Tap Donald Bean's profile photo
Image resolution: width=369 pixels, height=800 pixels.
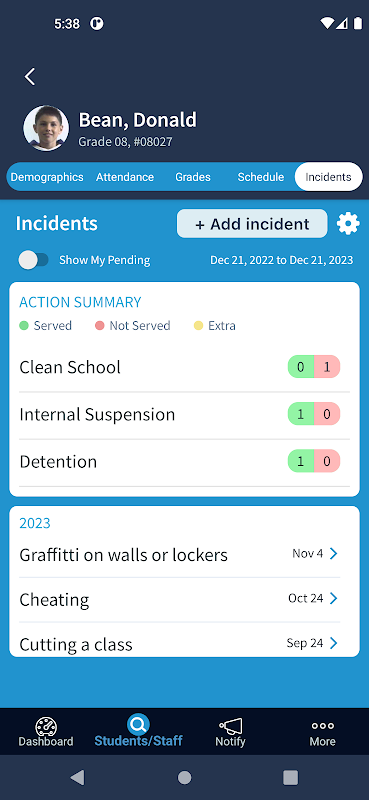[x=46, y=128]
